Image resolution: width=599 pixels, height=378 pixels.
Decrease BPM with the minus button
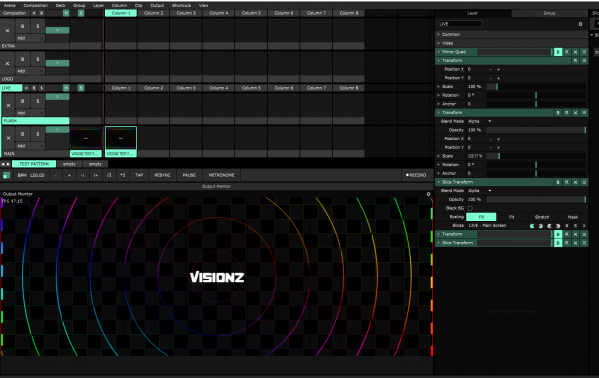coord(56,175)
